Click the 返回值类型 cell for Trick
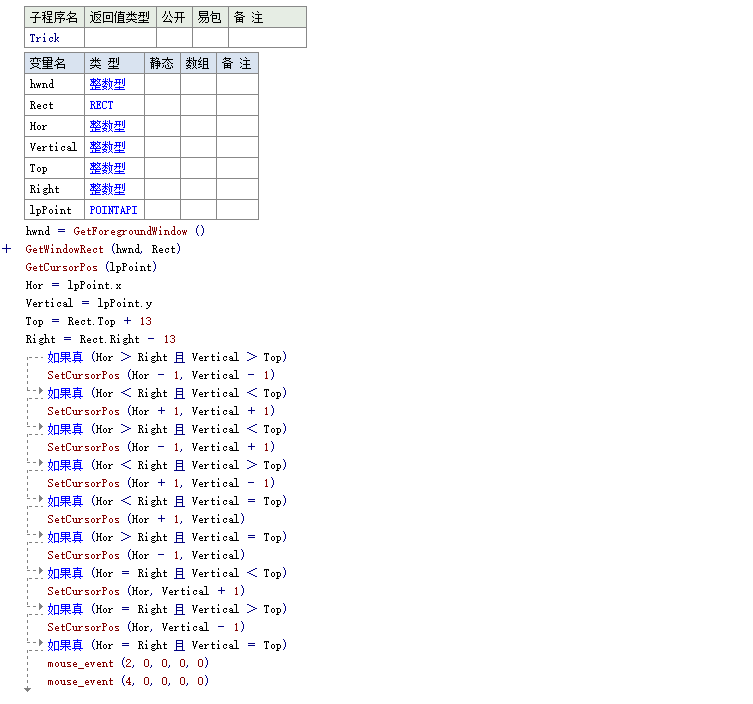753x704 pixels. (x=120, y=38)
